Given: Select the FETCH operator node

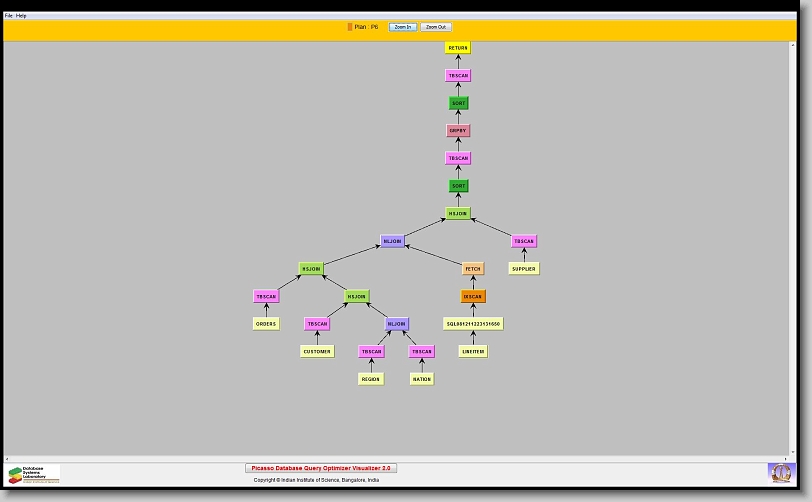Looking at the screenshot, I should [x=473, y=269].
